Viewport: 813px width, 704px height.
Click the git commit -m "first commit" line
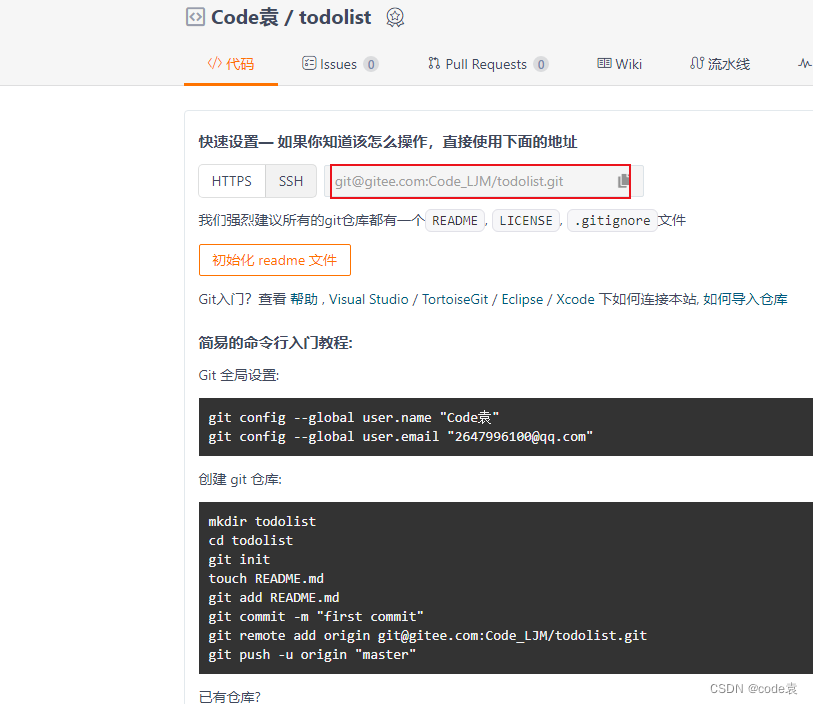[316, 616]
